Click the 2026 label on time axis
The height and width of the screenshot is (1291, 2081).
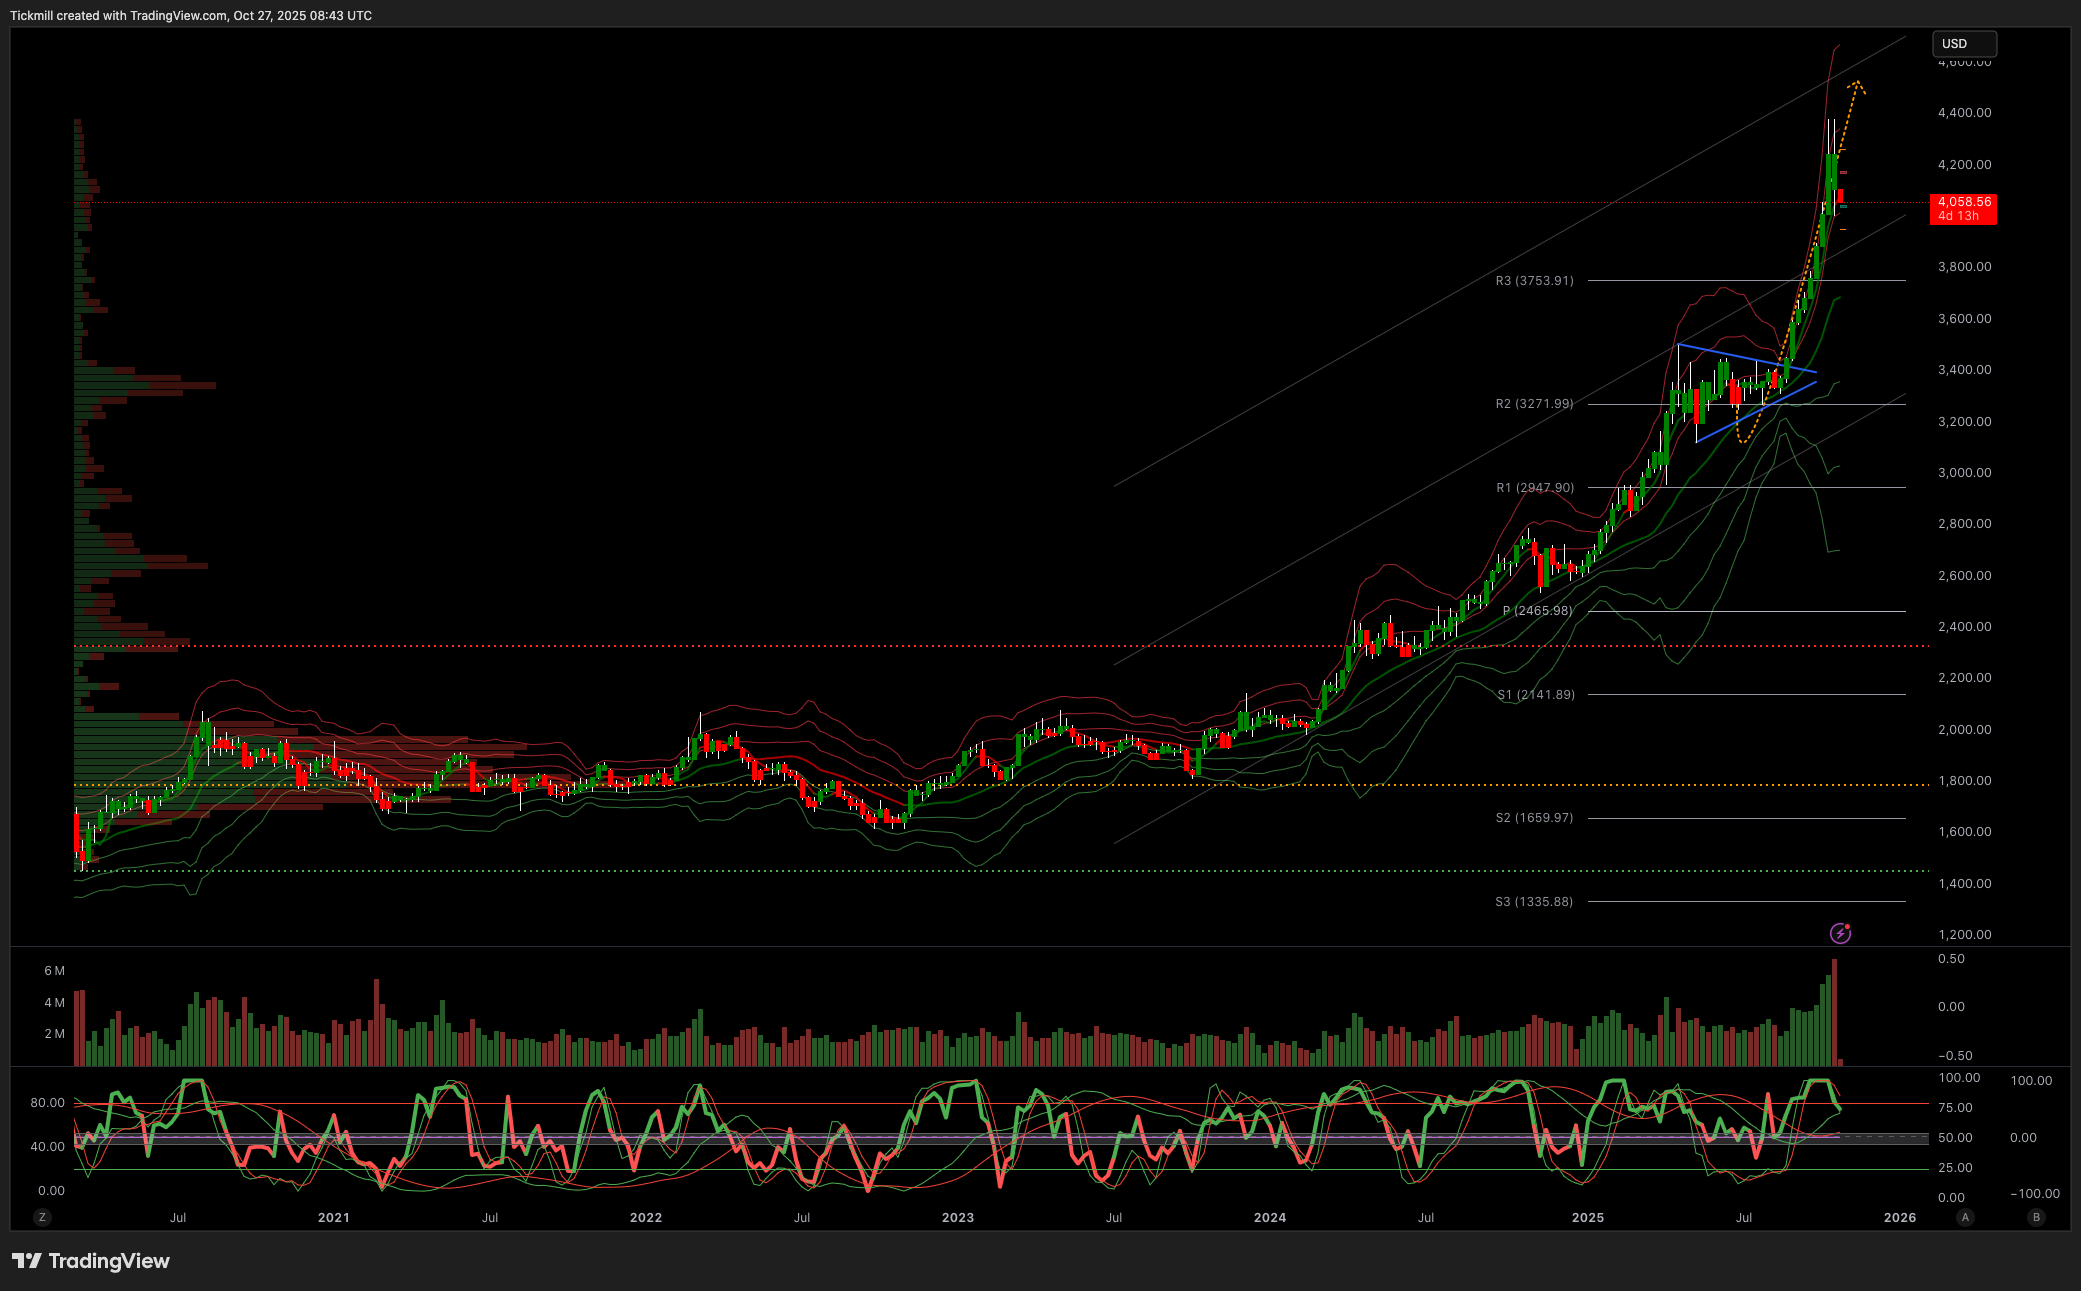pos(1899,1218)
